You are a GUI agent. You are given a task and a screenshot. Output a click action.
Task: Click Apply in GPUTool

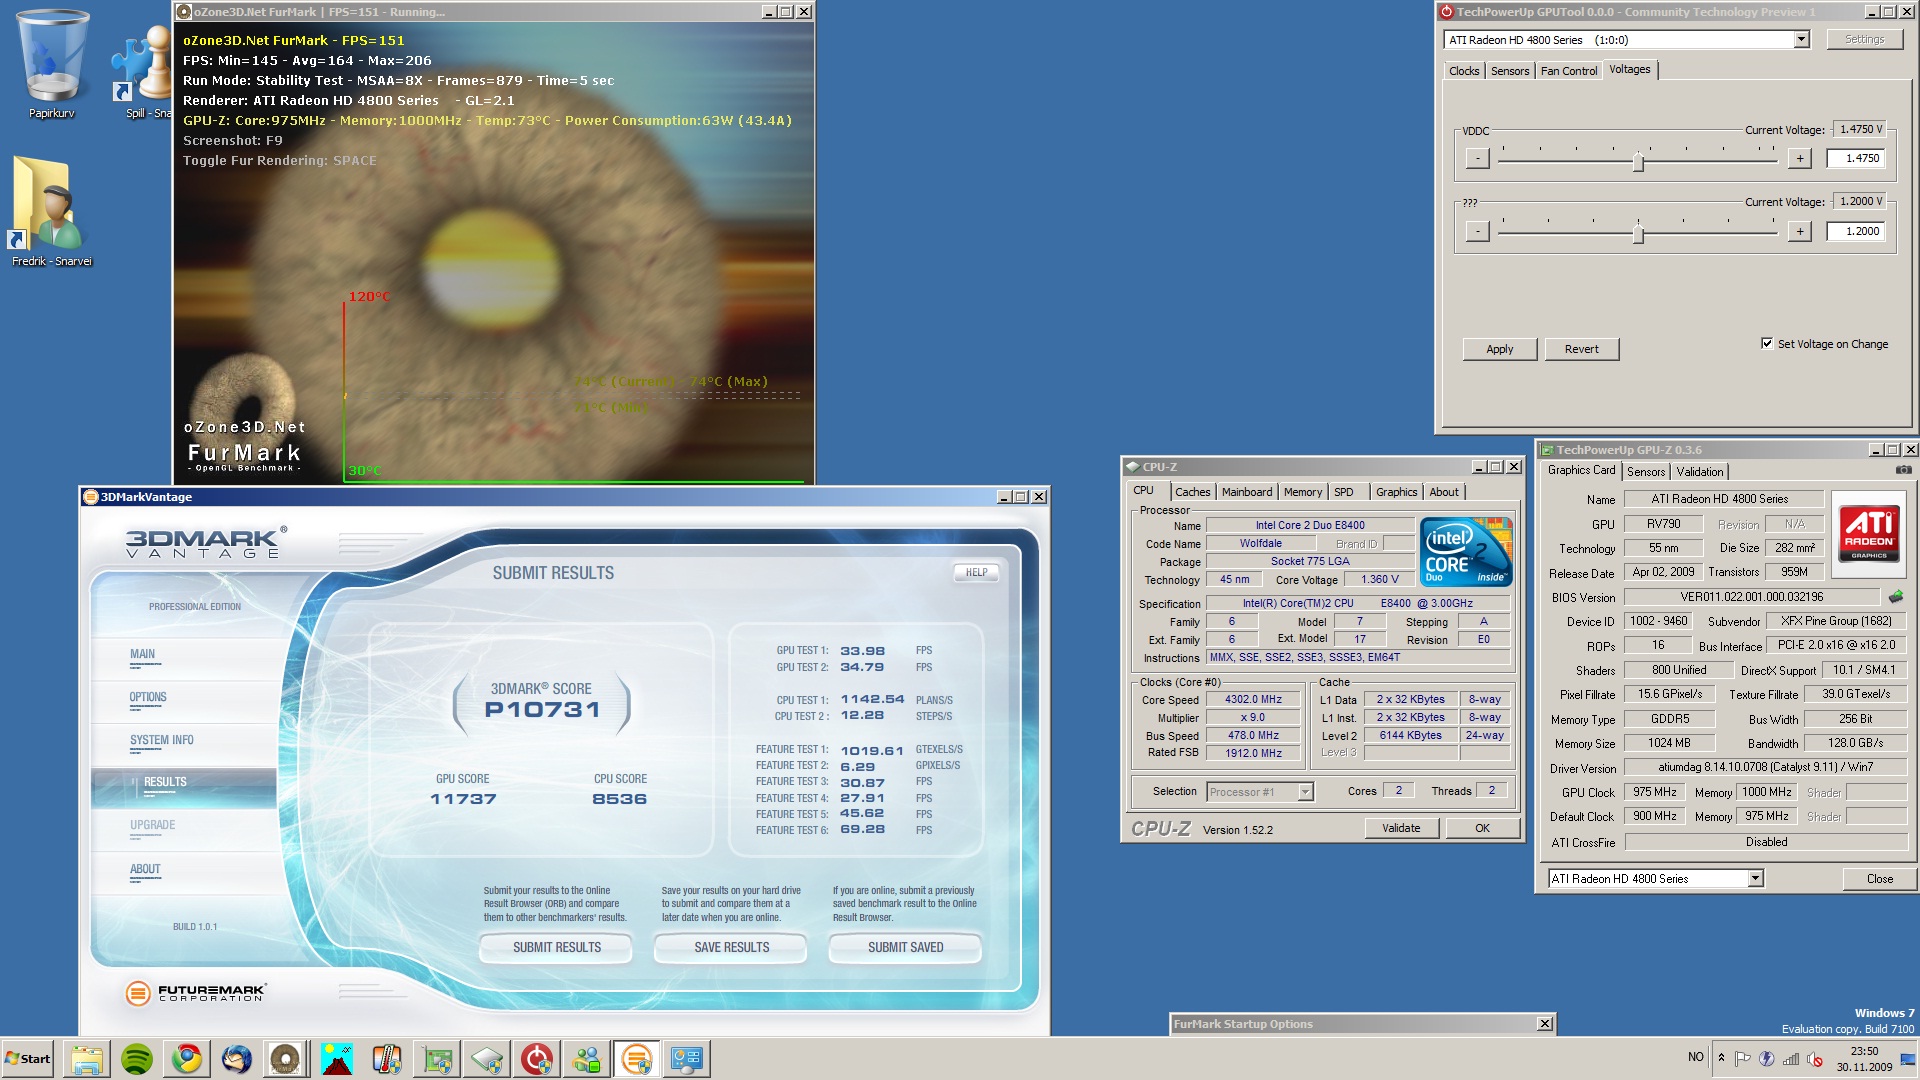(x=1499, y=349)
